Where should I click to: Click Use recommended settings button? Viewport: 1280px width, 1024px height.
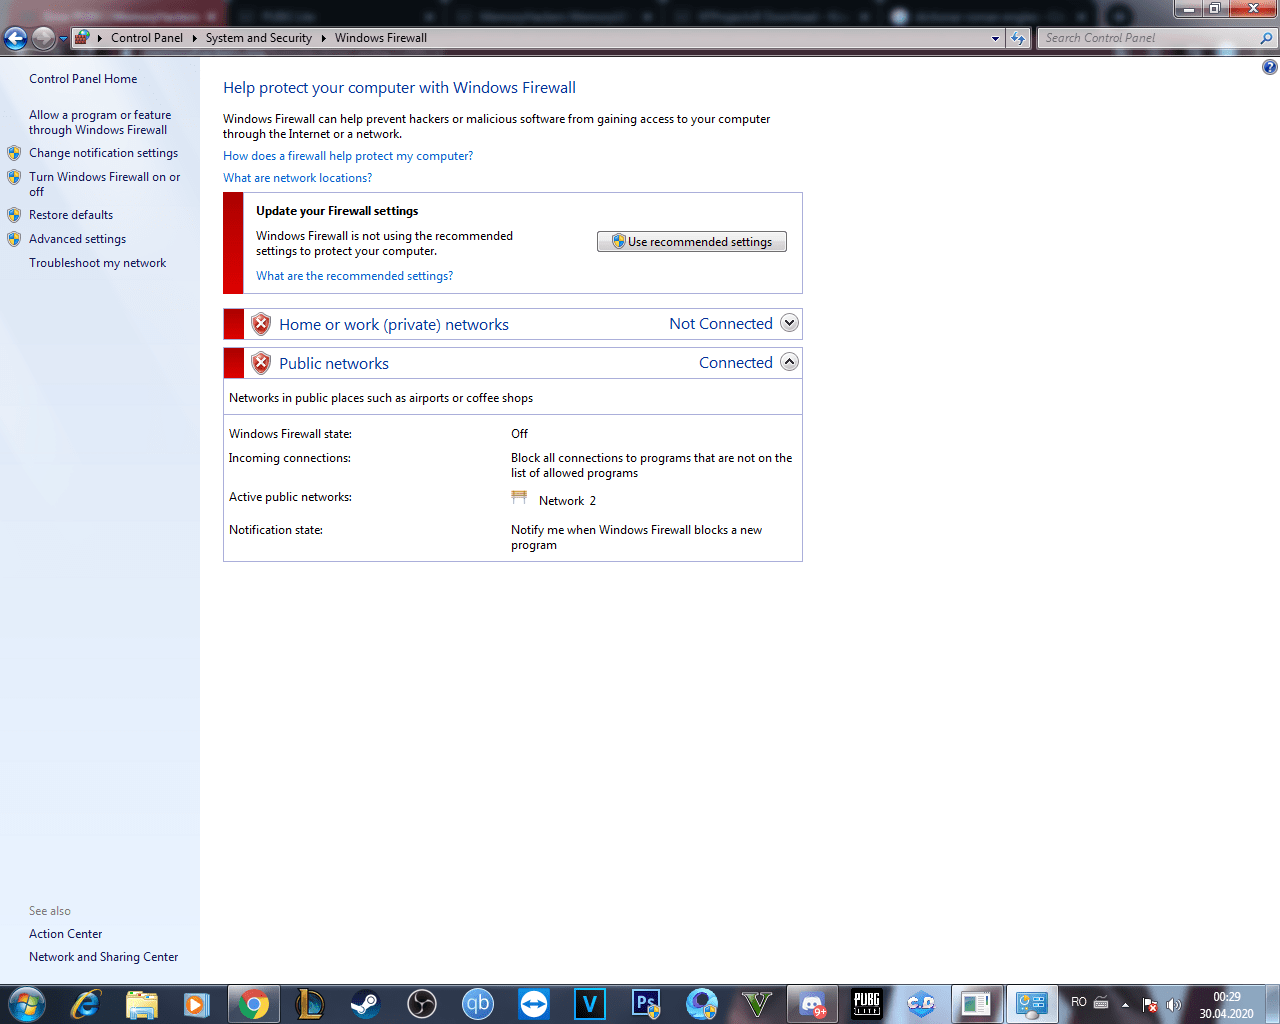[x=692, y=242]
